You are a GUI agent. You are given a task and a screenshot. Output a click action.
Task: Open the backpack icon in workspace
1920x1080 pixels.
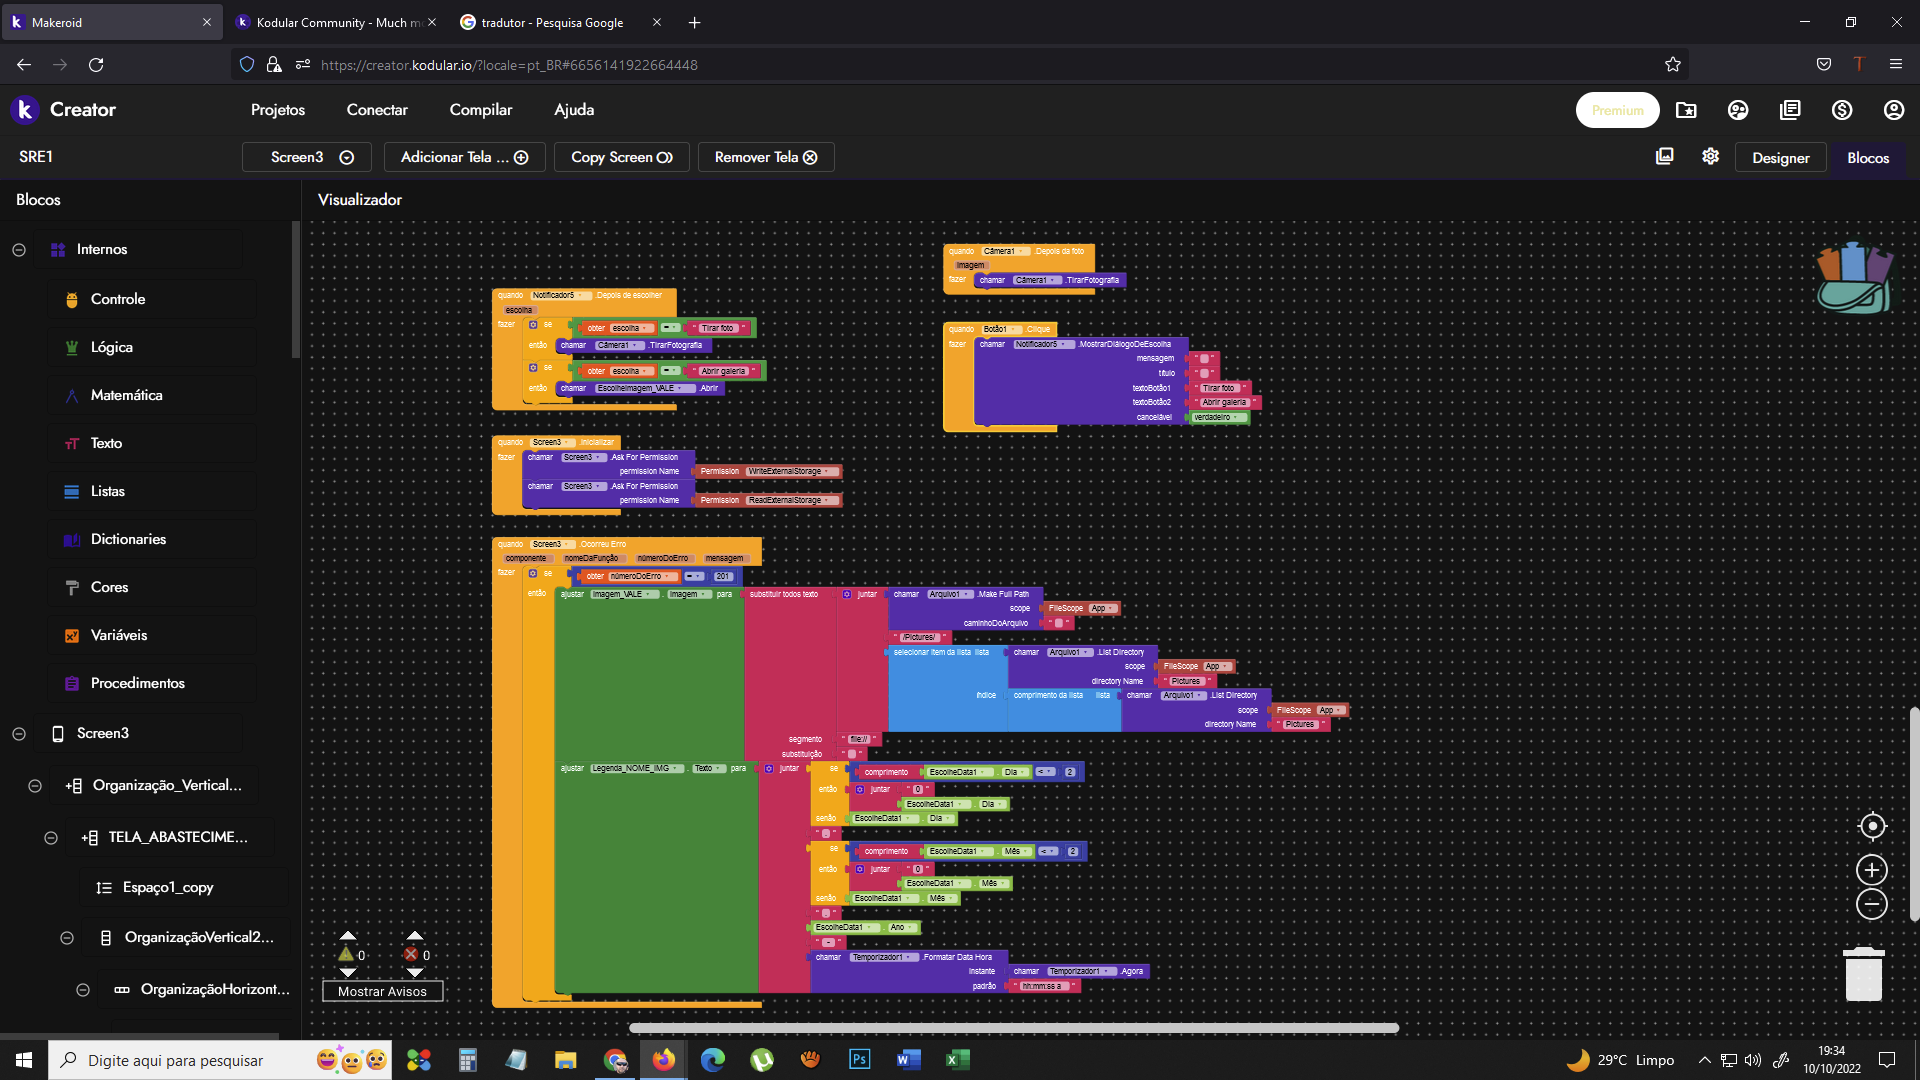(x=1855, y=278)
